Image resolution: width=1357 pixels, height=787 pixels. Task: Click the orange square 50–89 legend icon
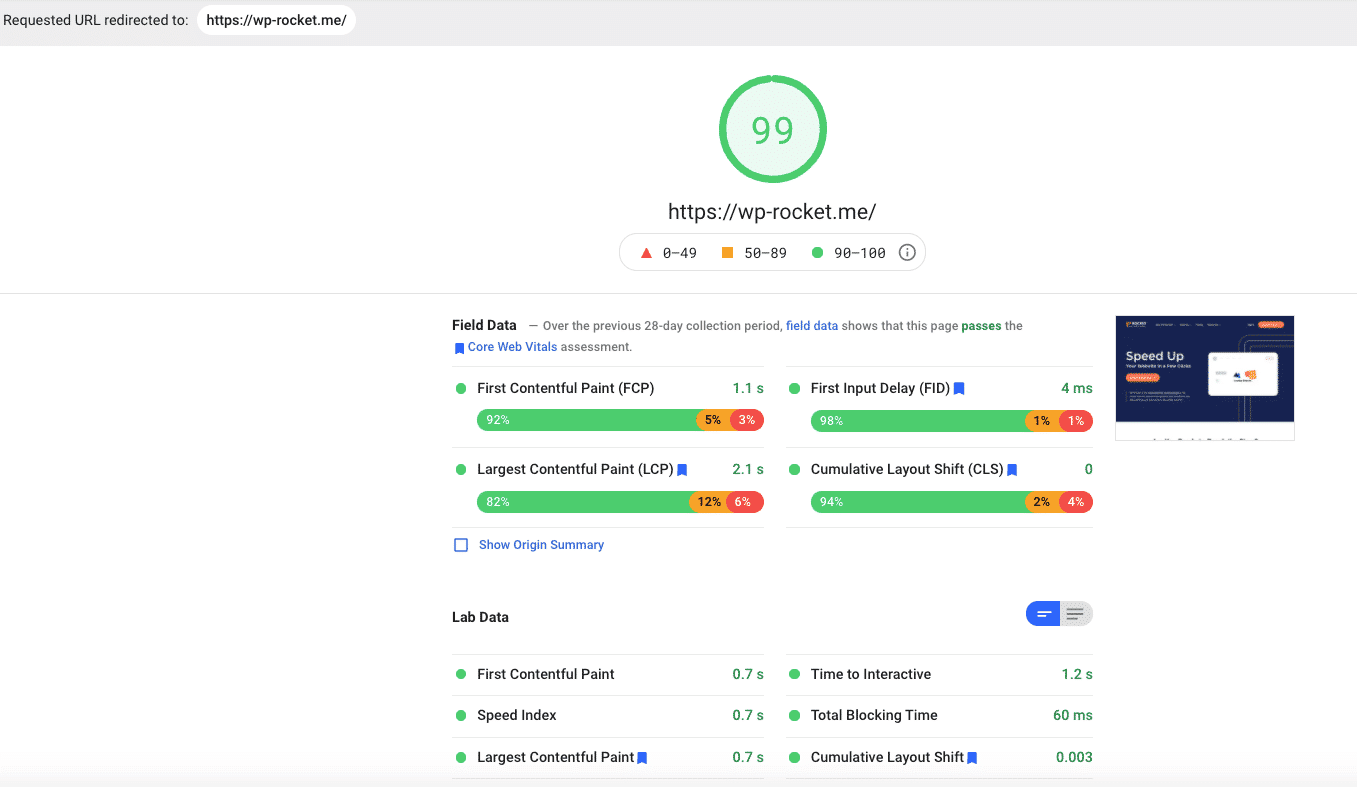point(728,253)
